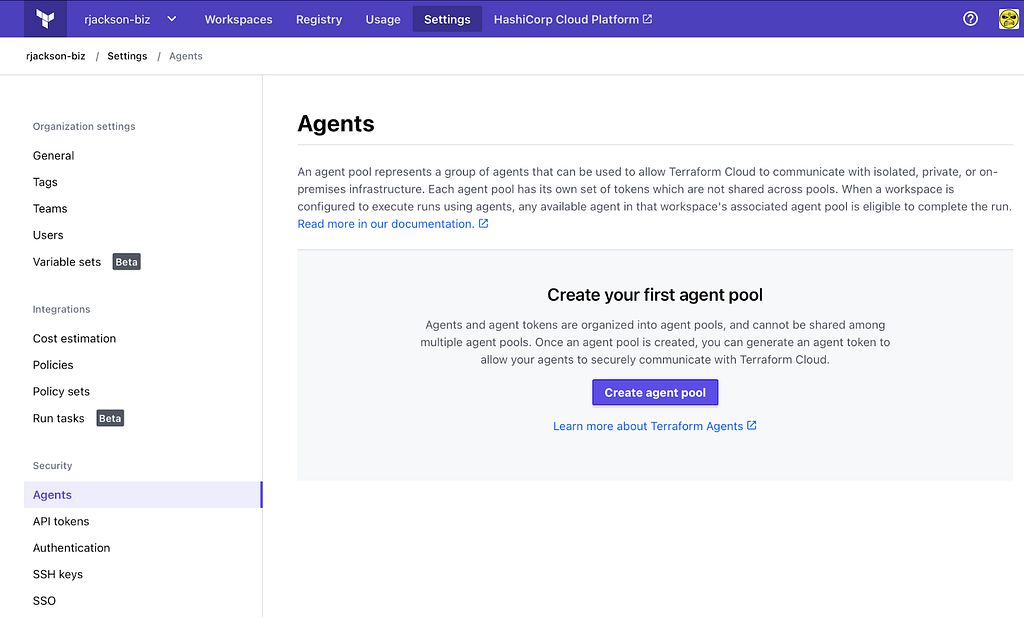Viewport: 1024px width, 618px height.
Task: Click the Terraform logo icon
Action: click(45, 19)
